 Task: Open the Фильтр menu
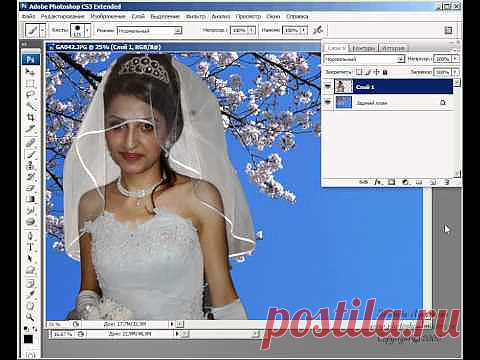click(196, 16)
